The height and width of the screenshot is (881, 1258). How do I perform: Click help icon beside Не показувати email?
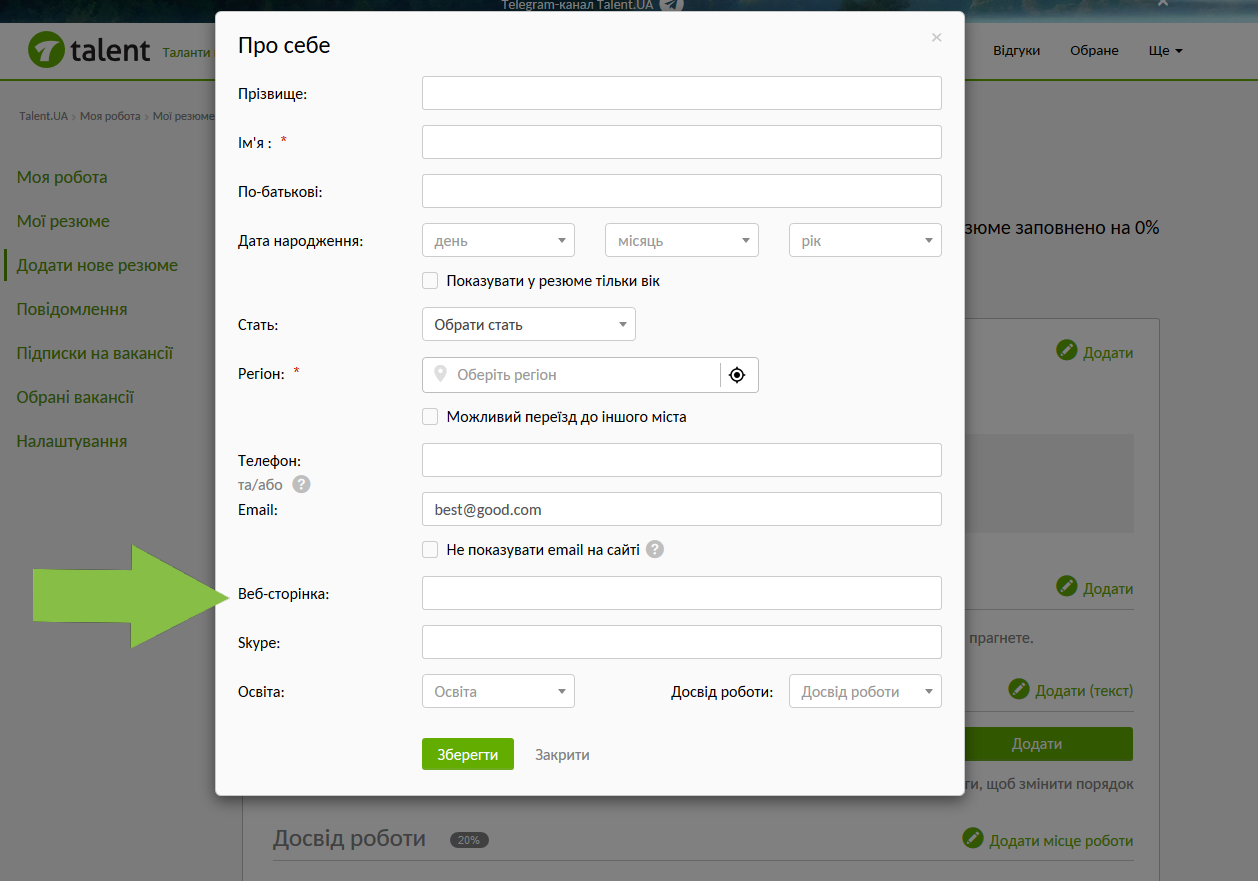655,549
